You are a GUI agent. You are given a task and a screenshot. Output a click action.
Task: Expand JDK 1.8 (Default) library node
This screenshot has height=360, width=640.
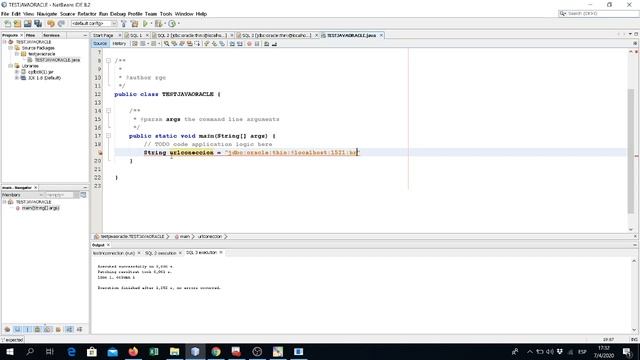(x=17, y=78)
